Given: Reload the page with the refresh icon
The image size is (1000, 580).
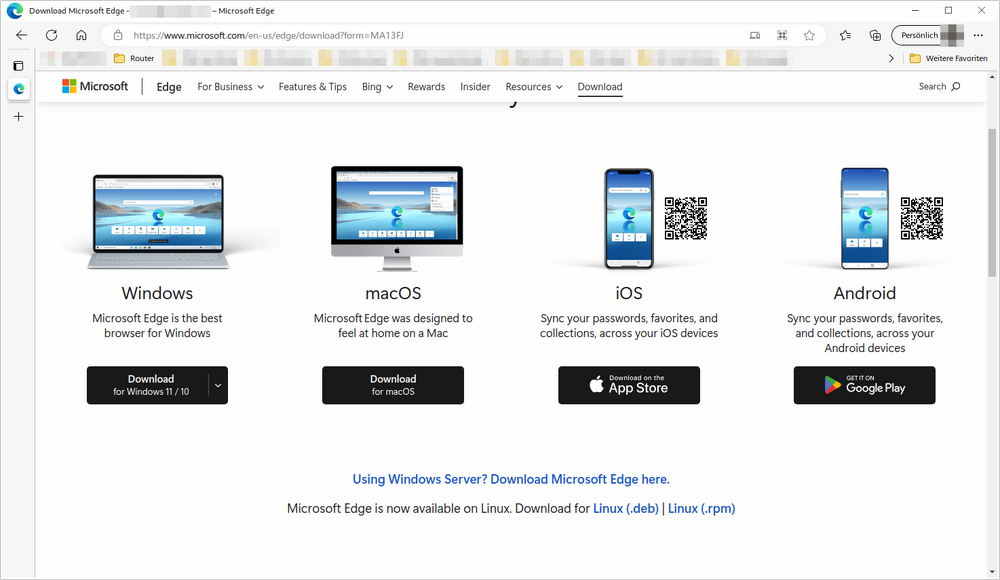Looking at the screenshot, I should point(52,35).
